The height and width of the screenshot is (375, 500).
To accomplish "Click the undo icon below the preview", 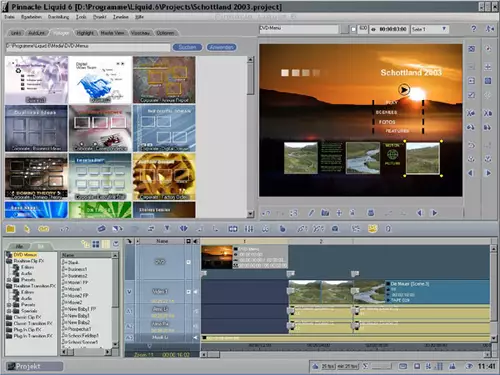I will [x=266, y=213].
